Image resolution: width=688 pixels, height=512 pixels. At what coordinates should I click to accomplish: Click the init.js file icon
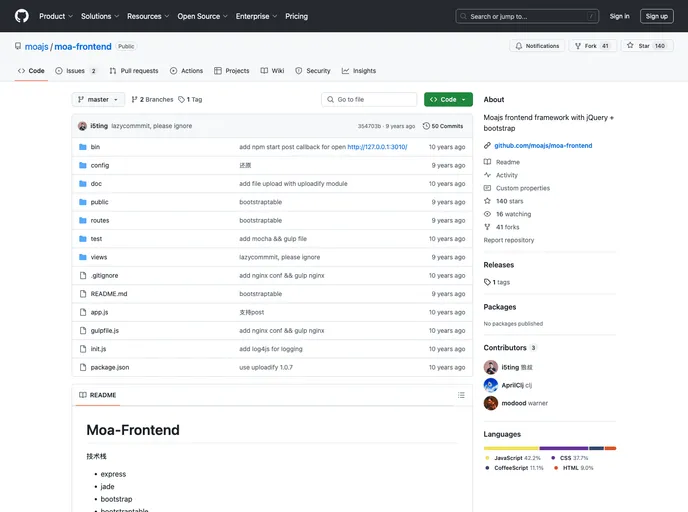coord(82,349)
